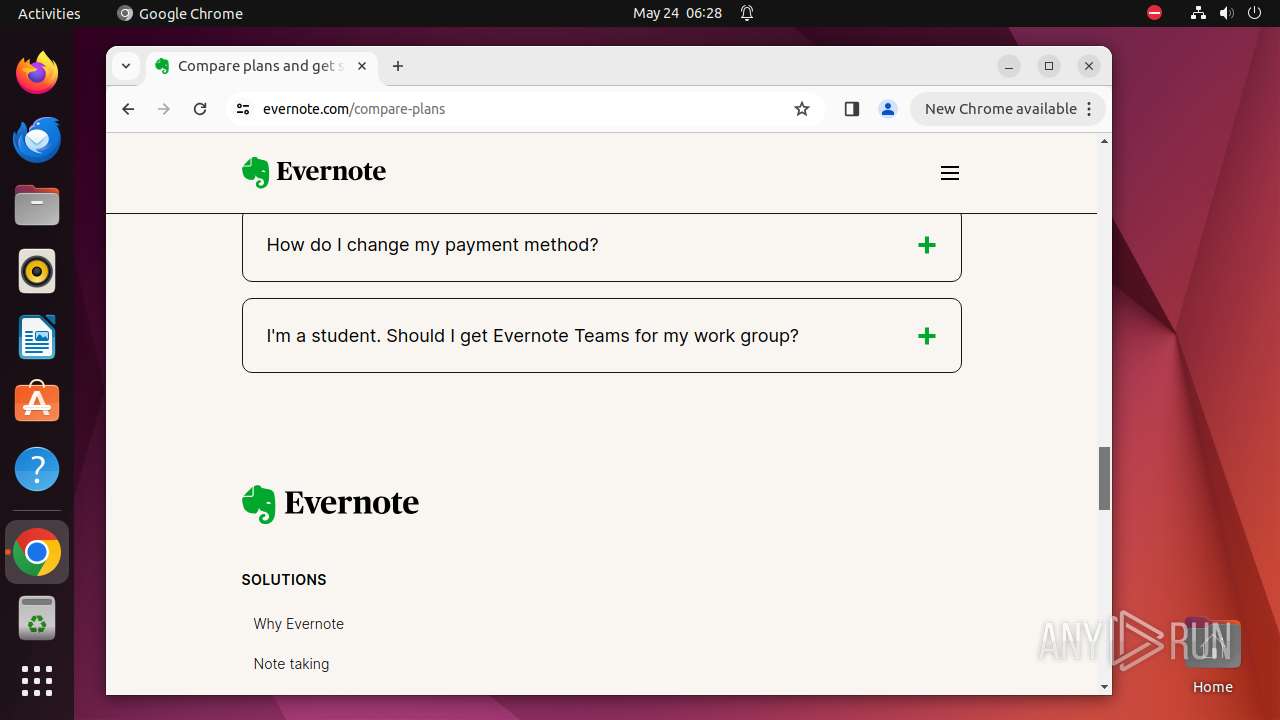This screenshot has height=720, width=1280.
Task: Click Google Chrome icon in dock
Action: coord(37,552)
